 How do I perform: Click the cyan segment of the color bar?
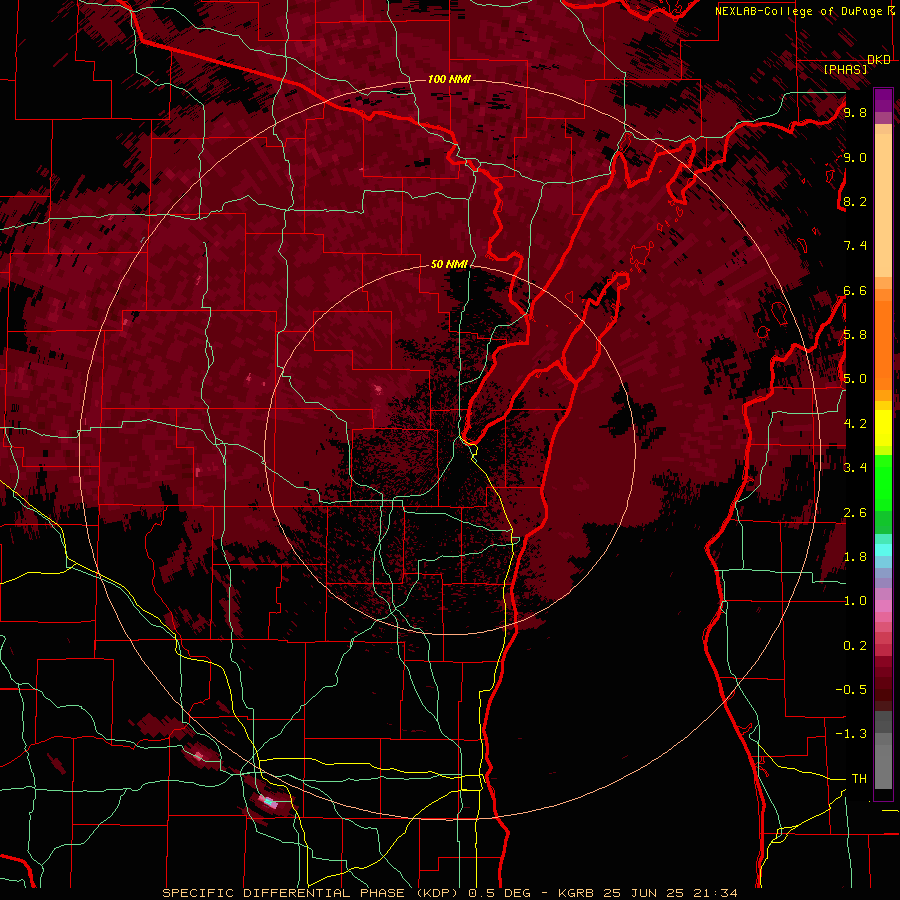(x=883, y=549)
